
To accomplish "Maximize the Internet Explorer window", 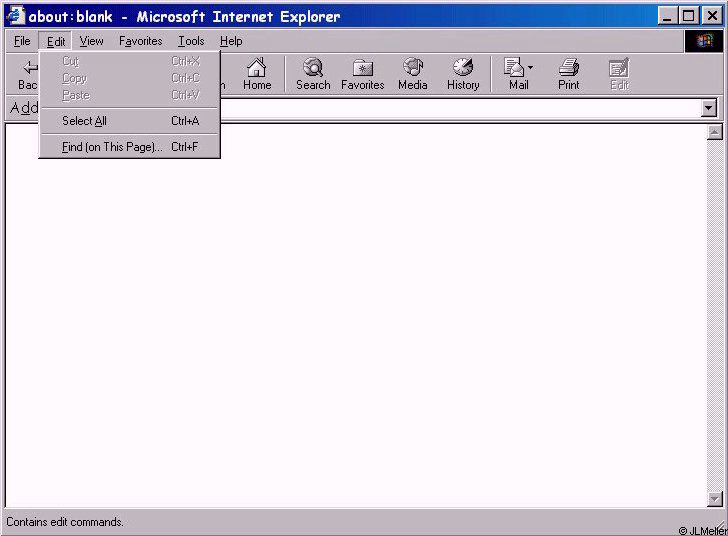I will click(689, 16).
